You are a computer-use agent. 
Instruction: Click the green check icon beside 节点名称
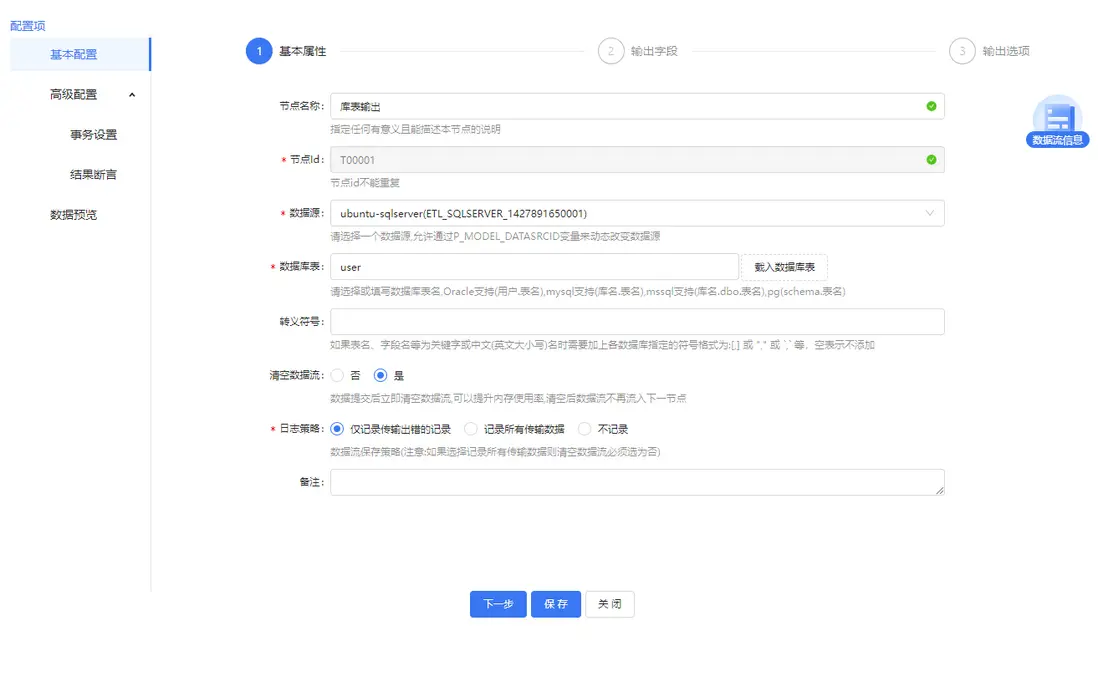click(931, 106)
